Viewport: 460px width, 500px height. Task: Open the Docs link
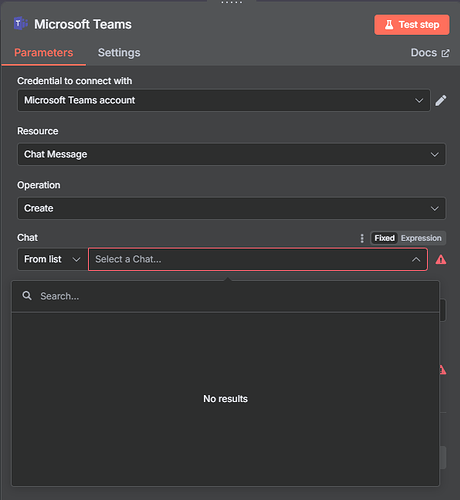point(430,53)
